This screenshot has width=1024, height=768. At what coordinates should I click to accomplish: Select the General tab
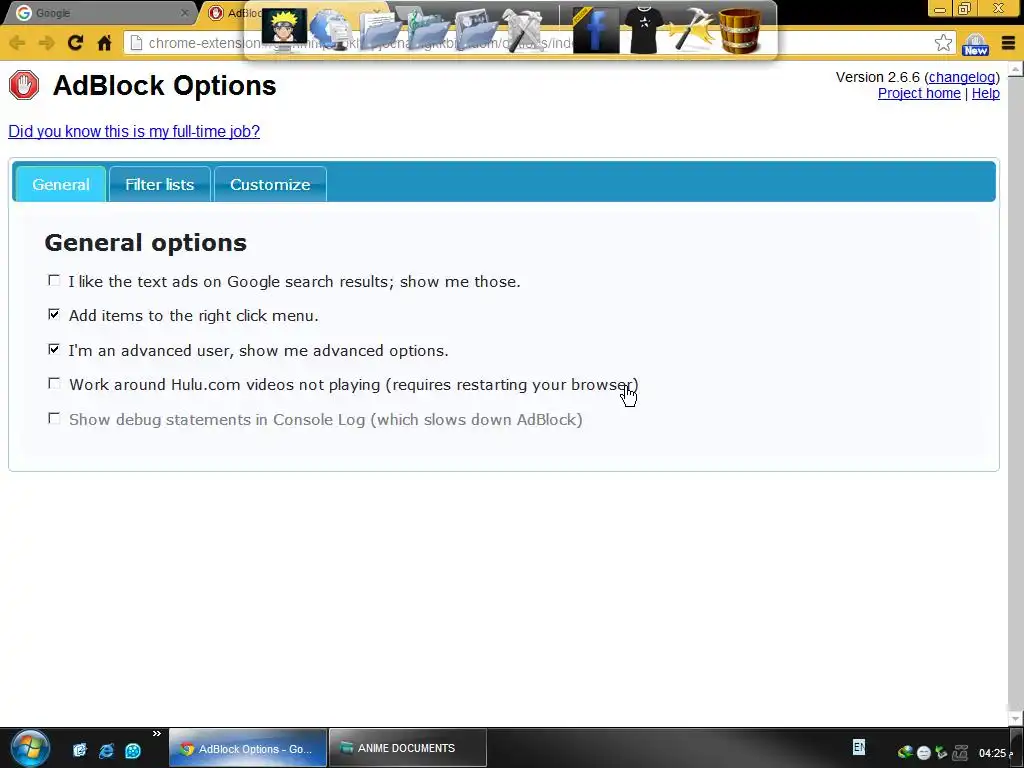pos(61,184)
